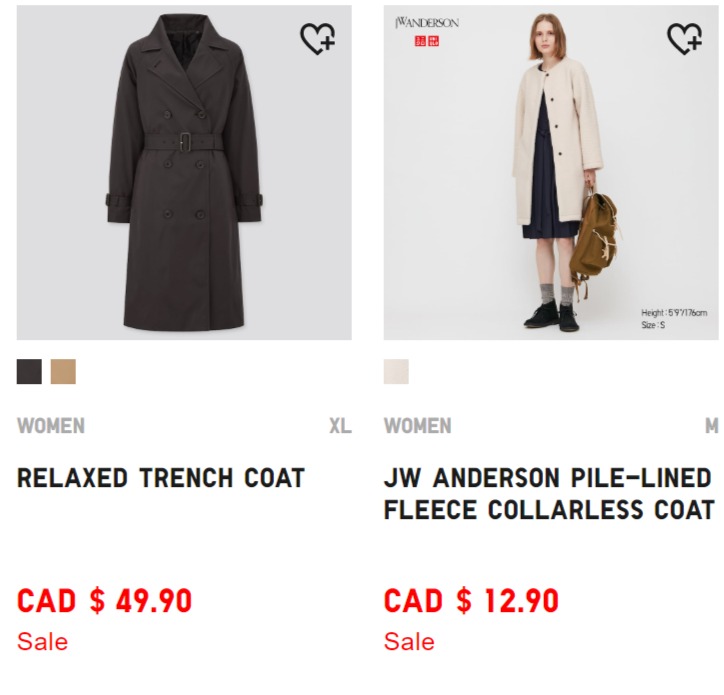Select the off-white color swatch
The width and height of the screenshot is (724, 695).
point(396,371)
